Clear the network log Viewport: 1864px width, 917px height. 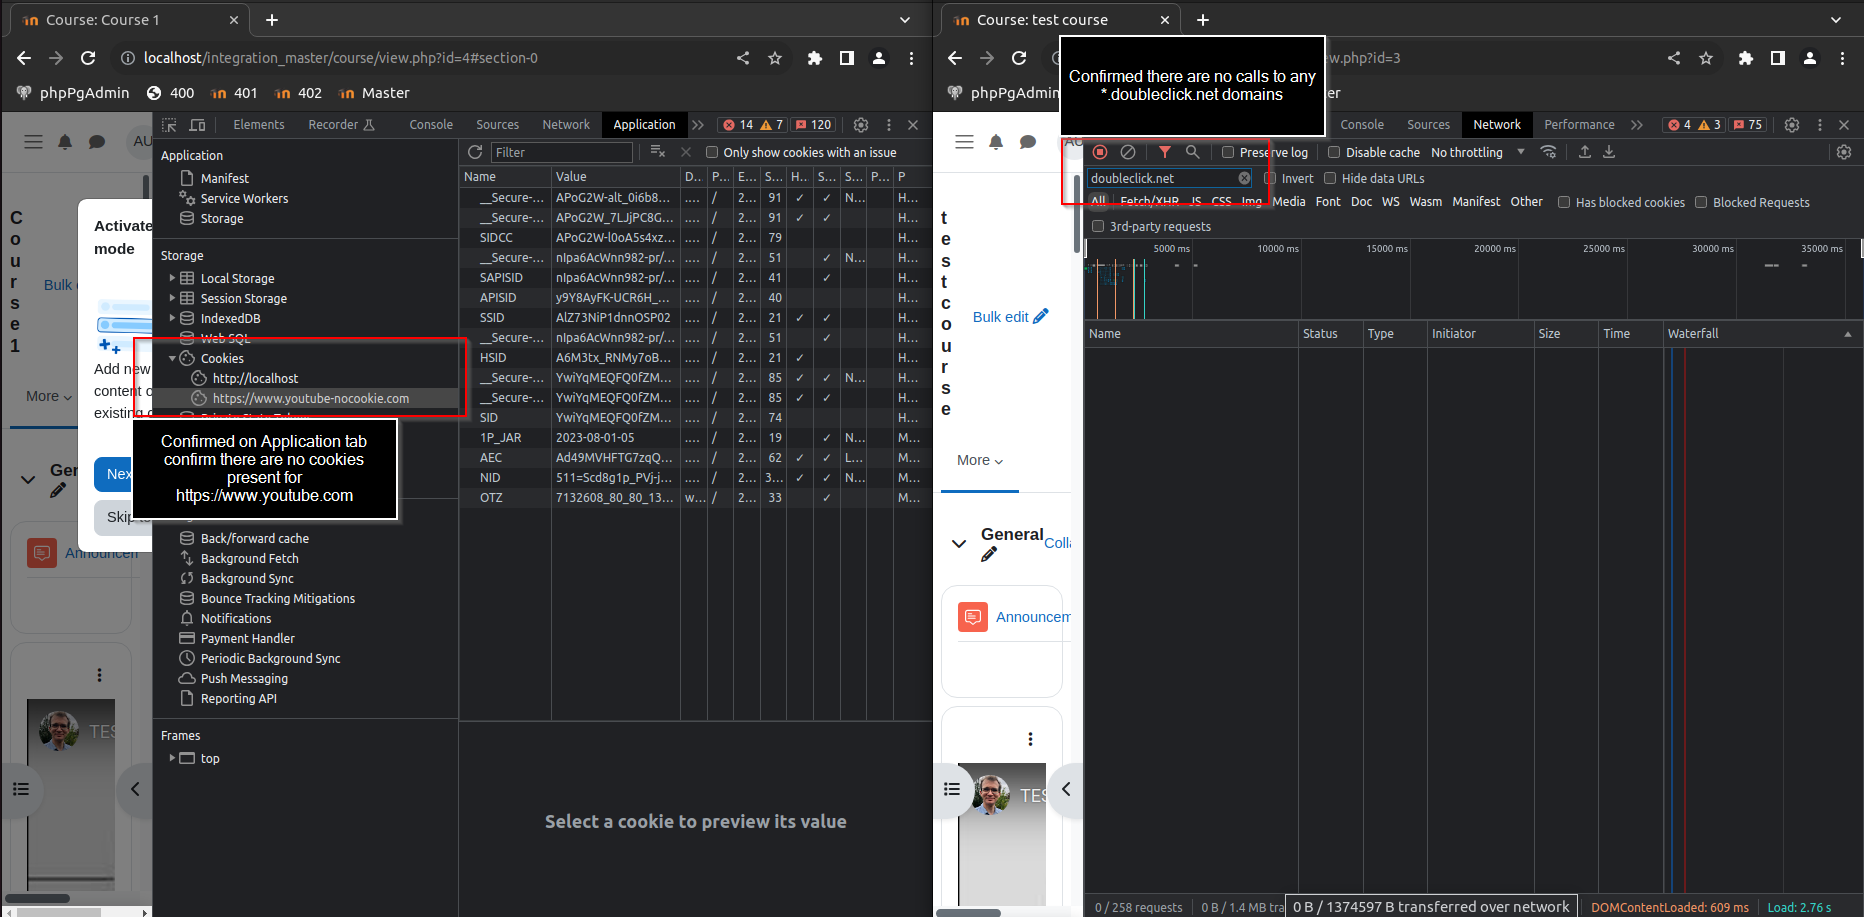[x=1128, y=152]
